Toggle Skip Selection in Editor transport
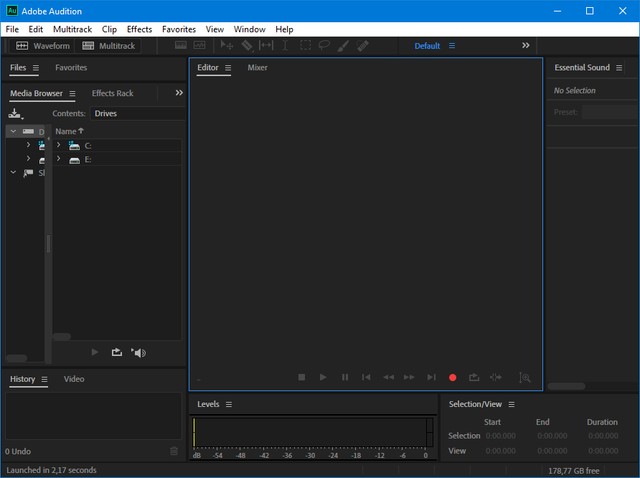Image resolution: width=640 pixels, height=478 pixels. click(496, 377)
